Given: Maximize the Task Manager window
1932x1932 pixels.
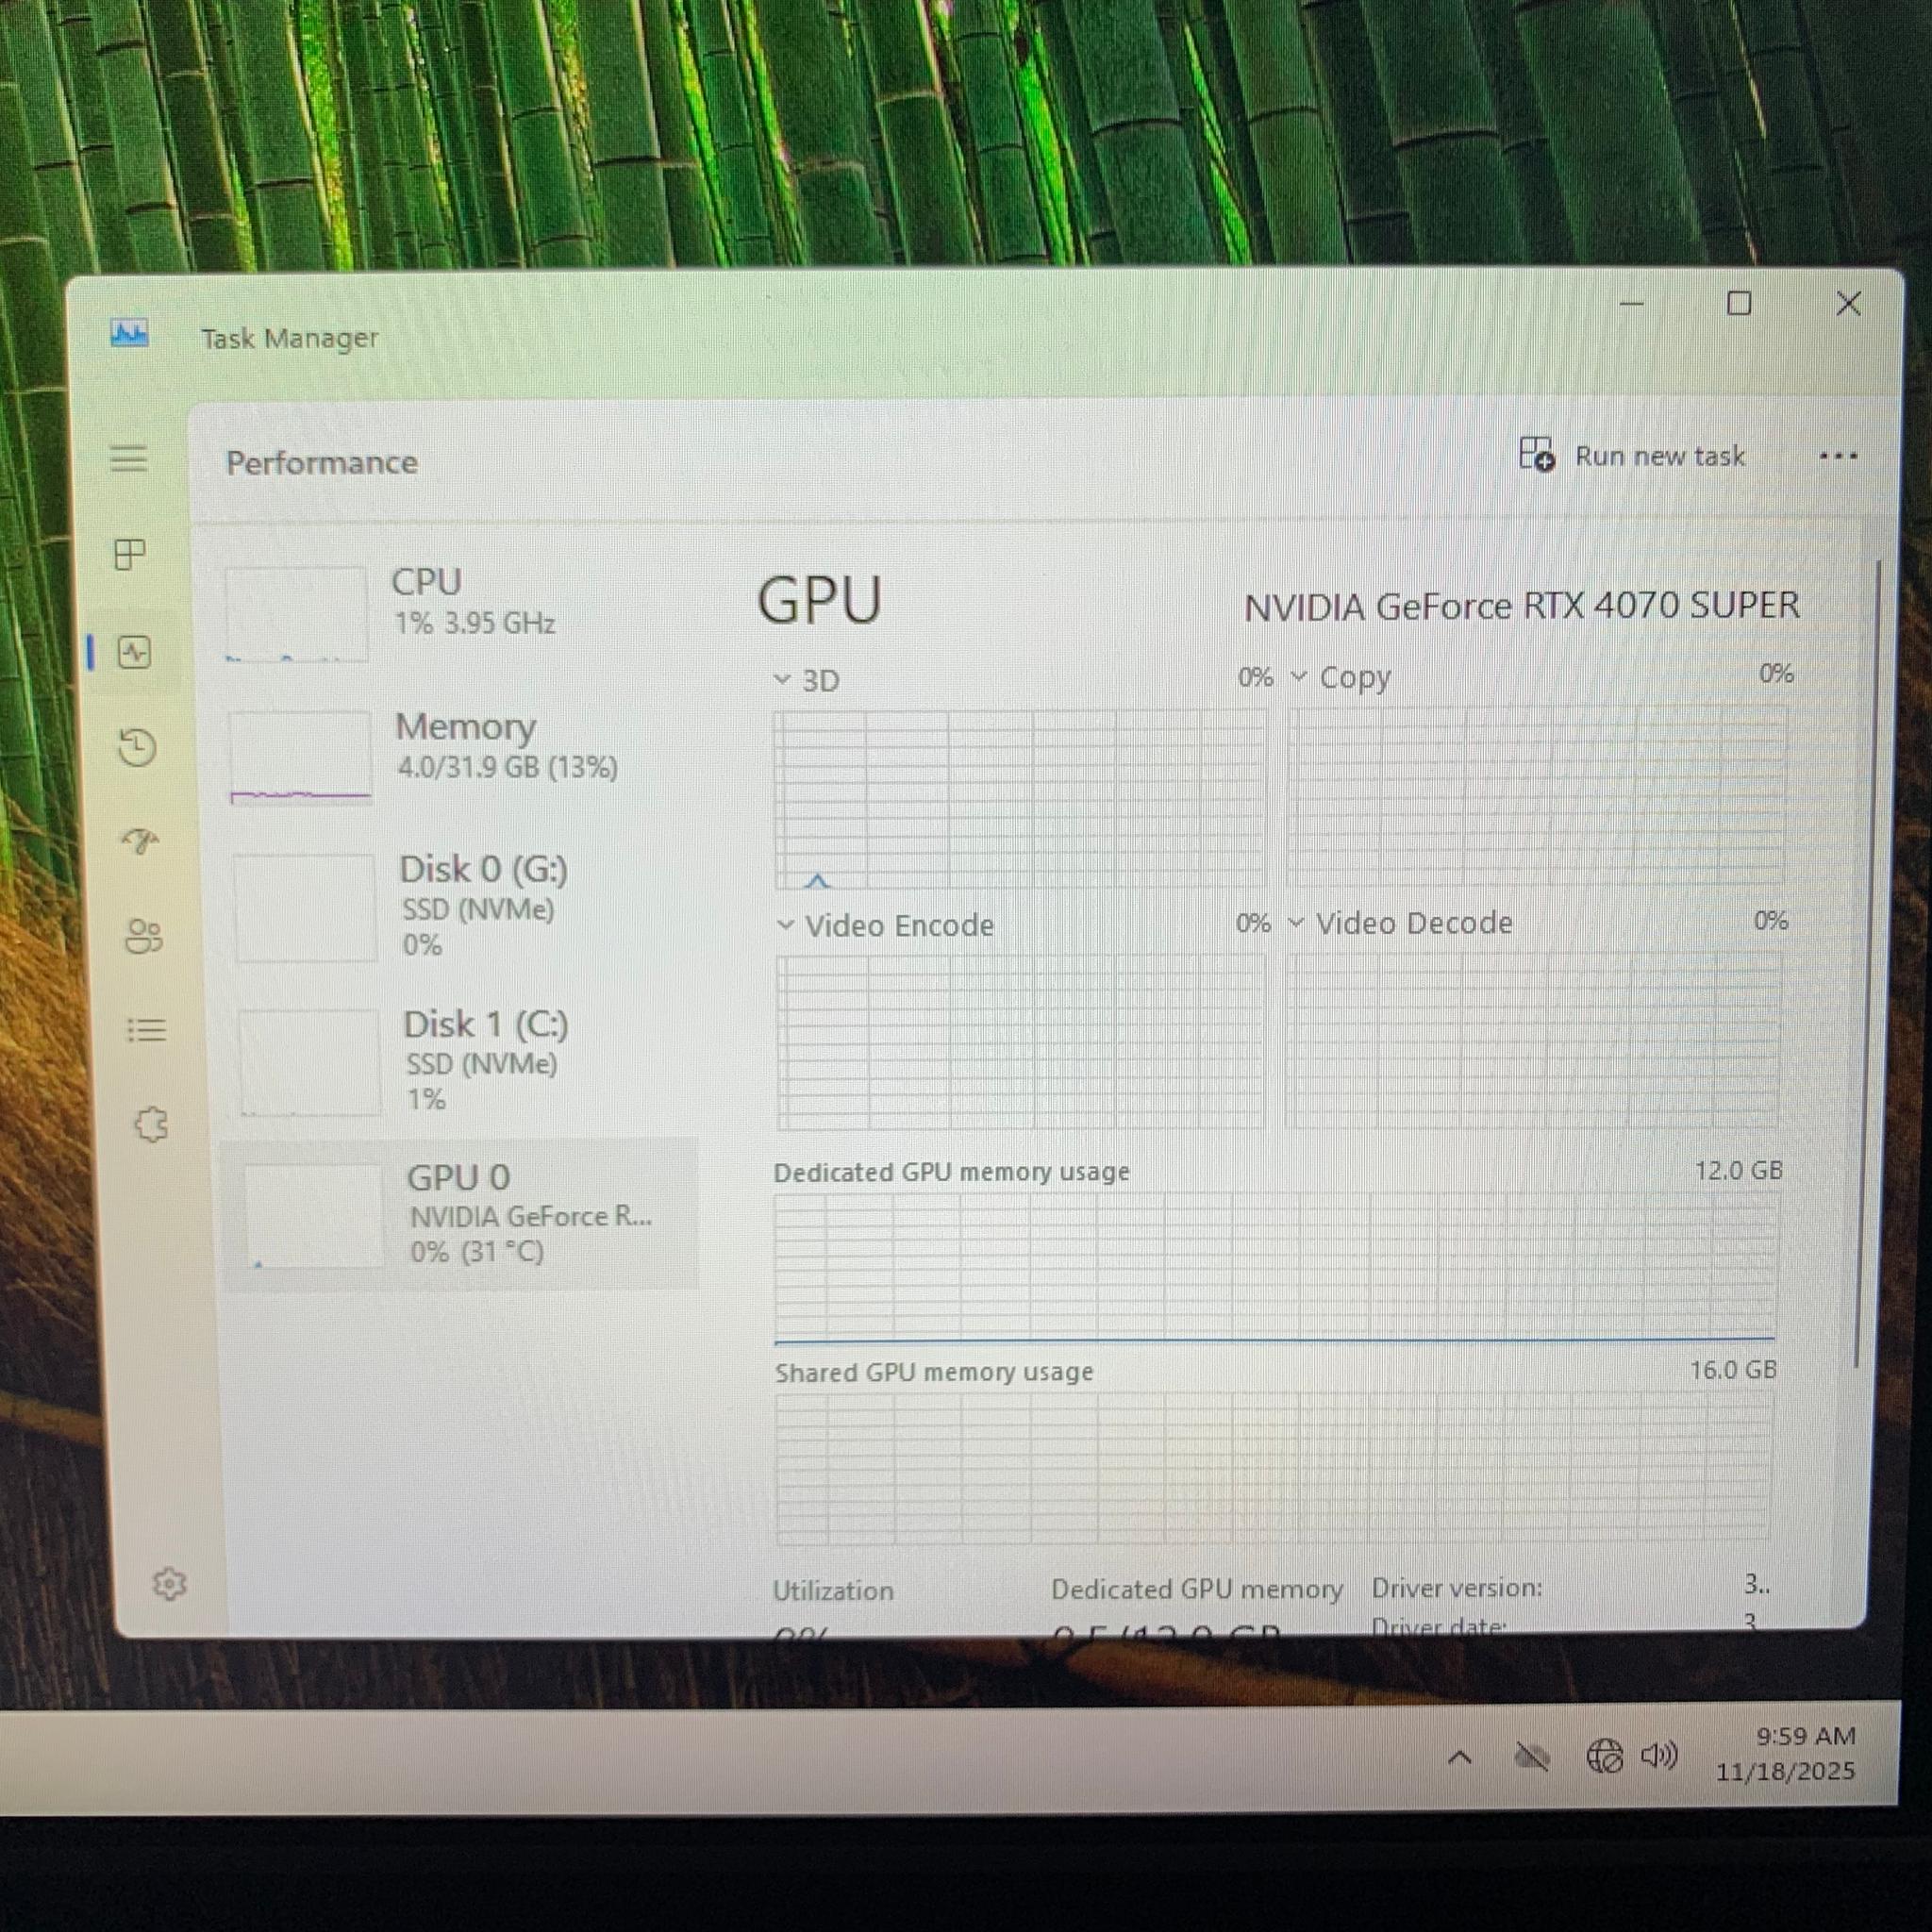Looking at the screenshot, I should [1739, 303].
